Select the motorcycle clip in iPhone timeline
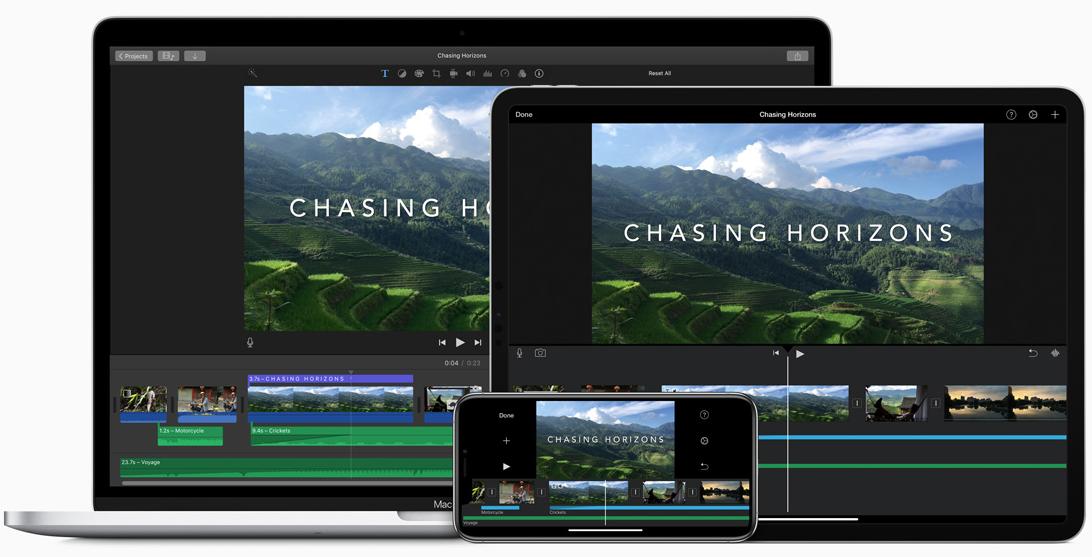 pos(516,492)
